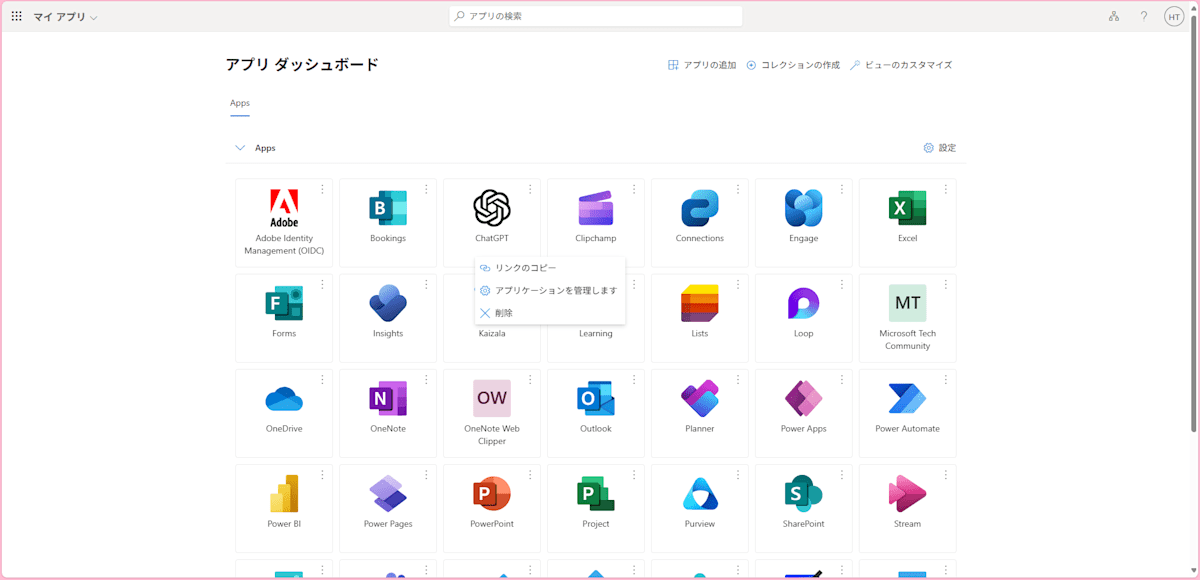Open the Project app icon
Screen dimensions: 1200x580
tap(596, 493)
